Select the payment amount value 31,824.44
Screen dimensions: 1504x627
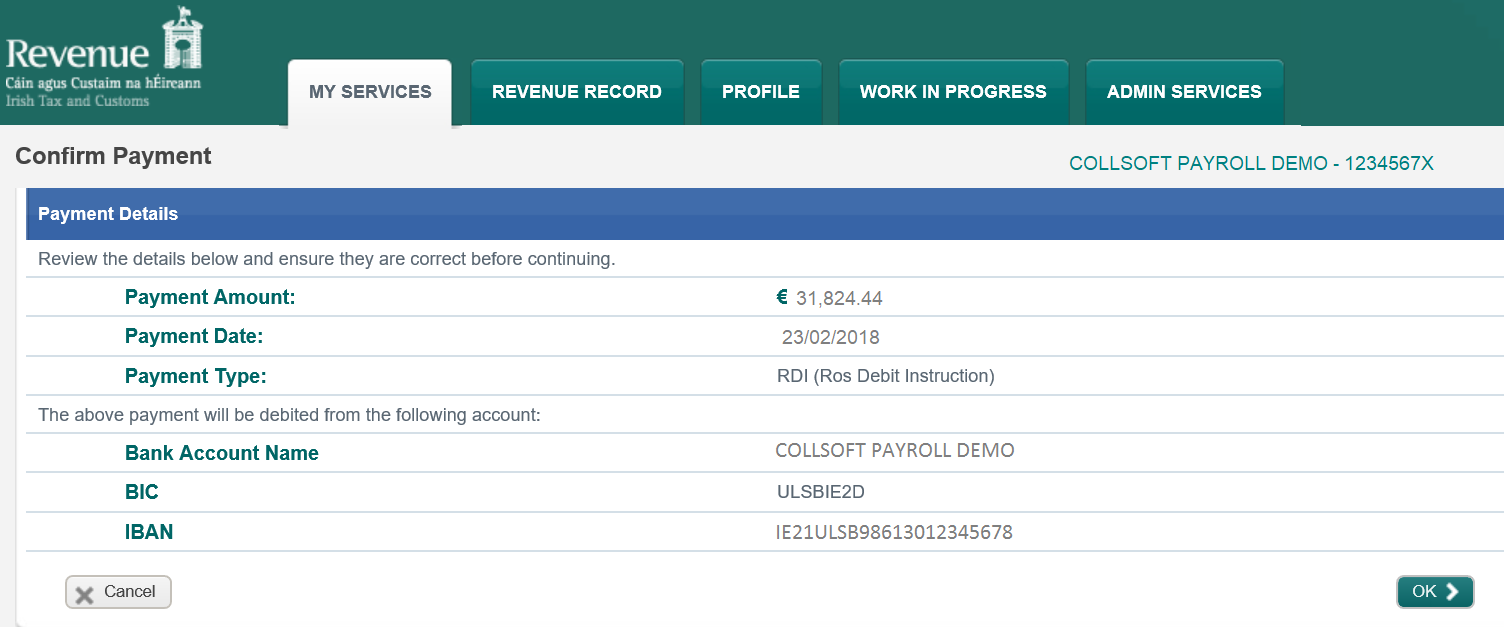839,298
